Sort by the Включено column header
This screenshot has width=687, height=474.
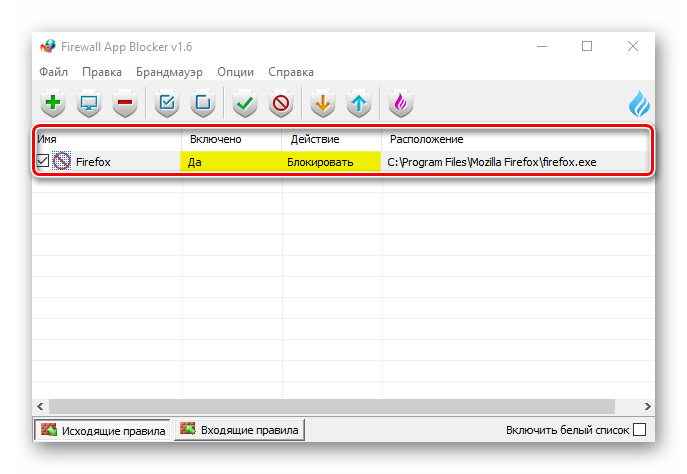tap(232, 139)
